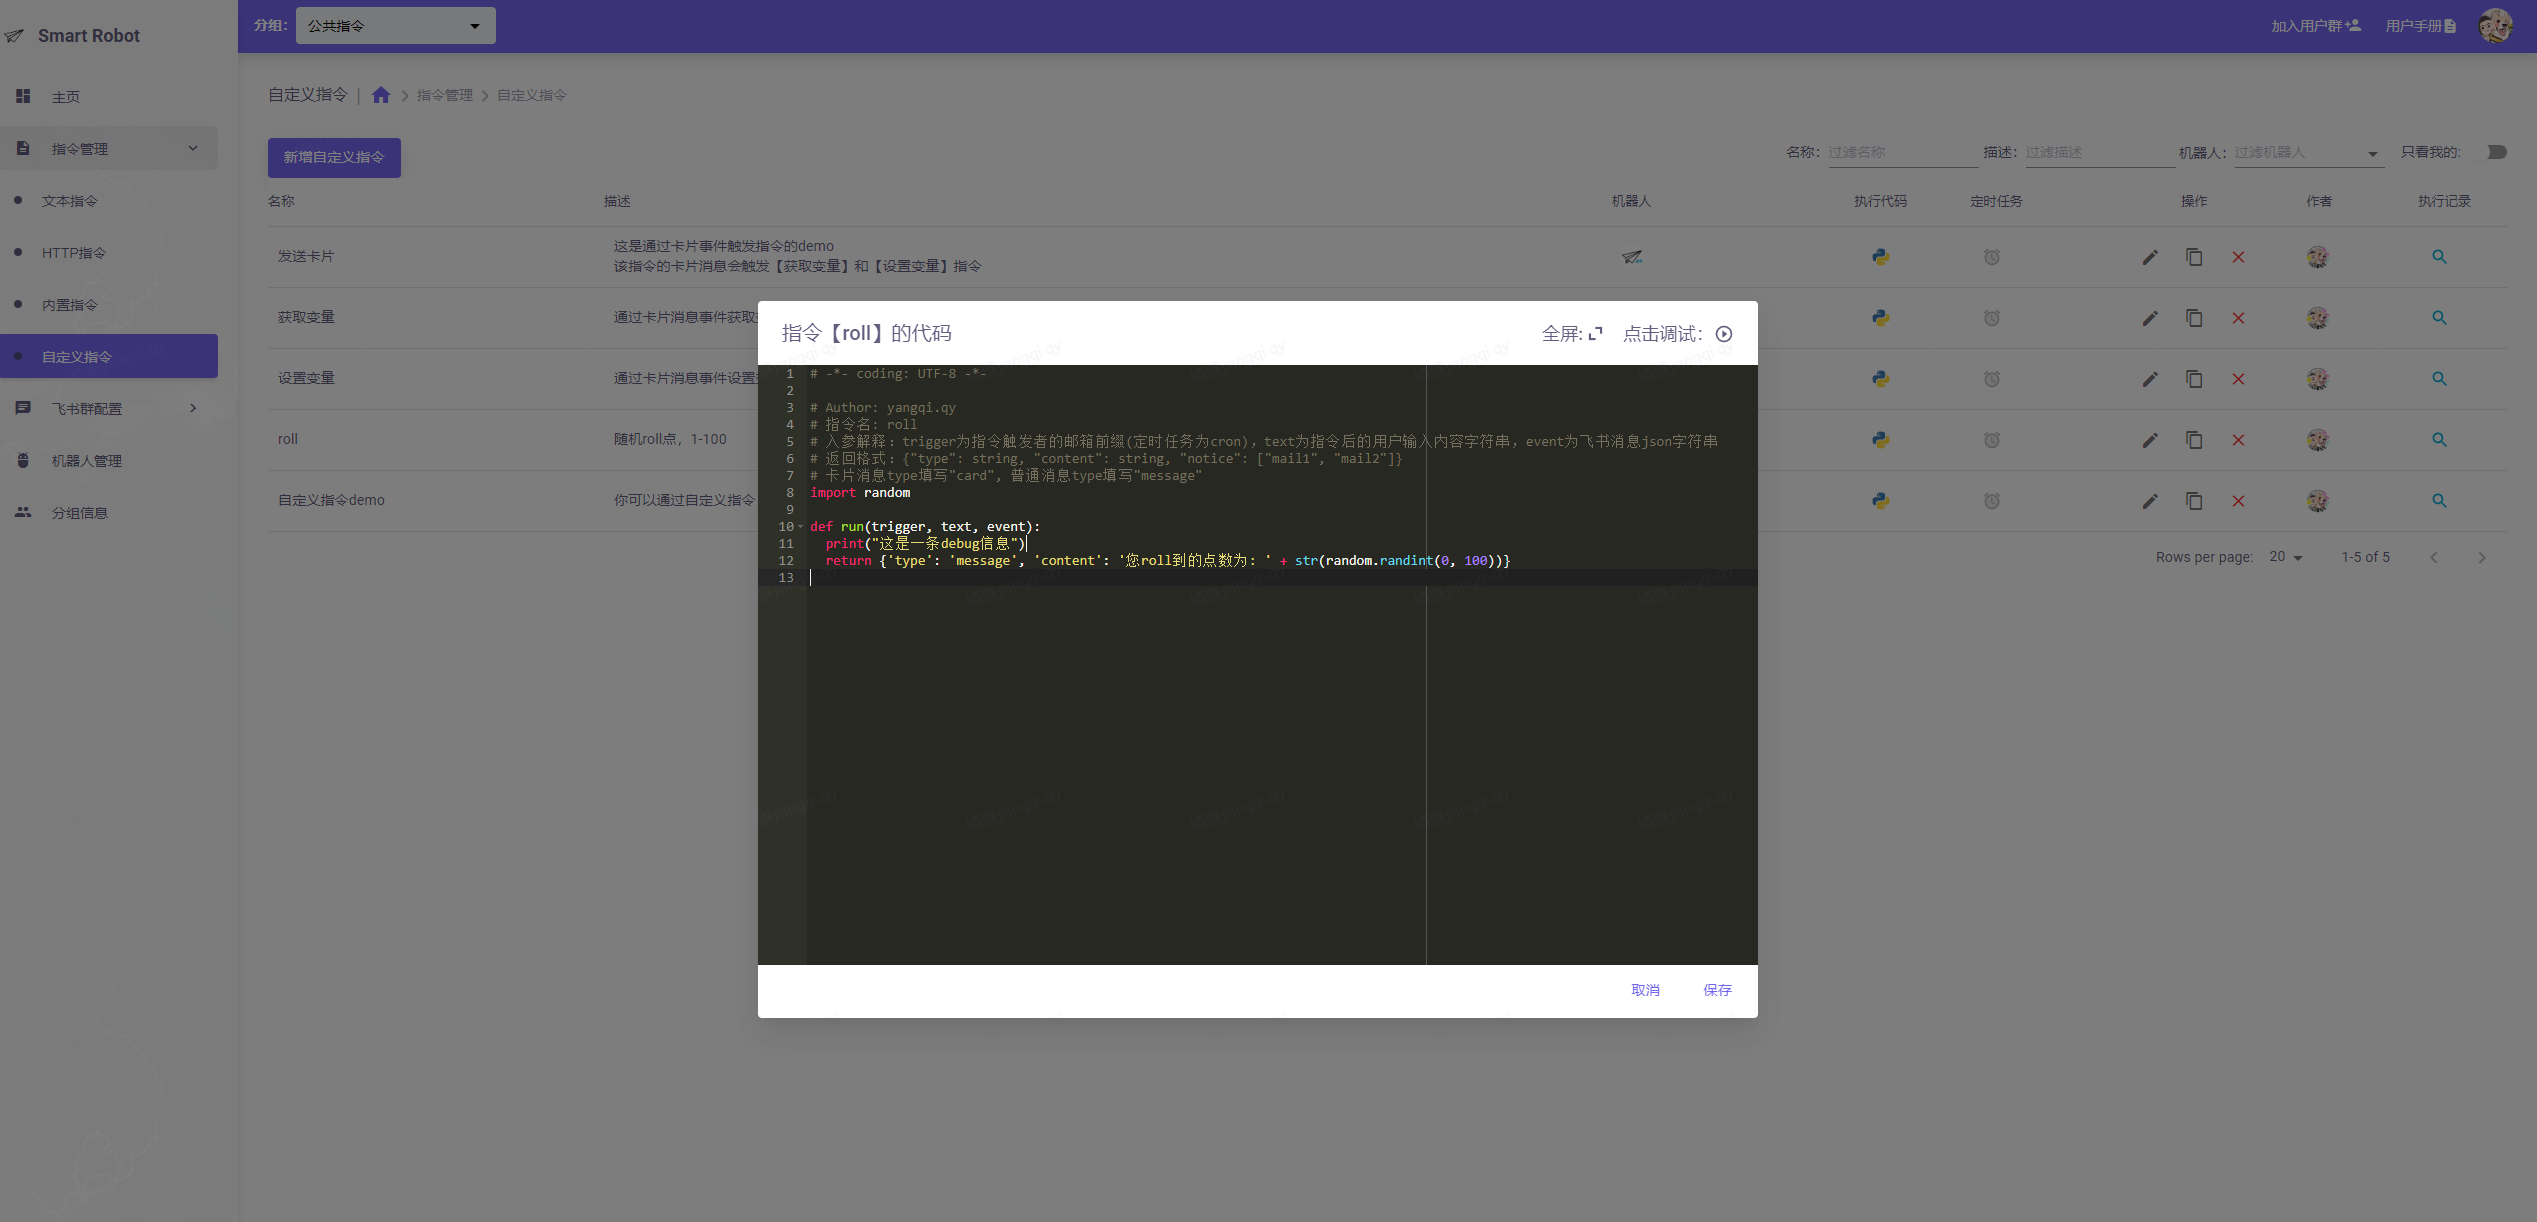The height and width of the screenshot is (1222, 2537).
Task: Run debug with the play icon
Action: pyautogui.click(x=1724, y=334)
